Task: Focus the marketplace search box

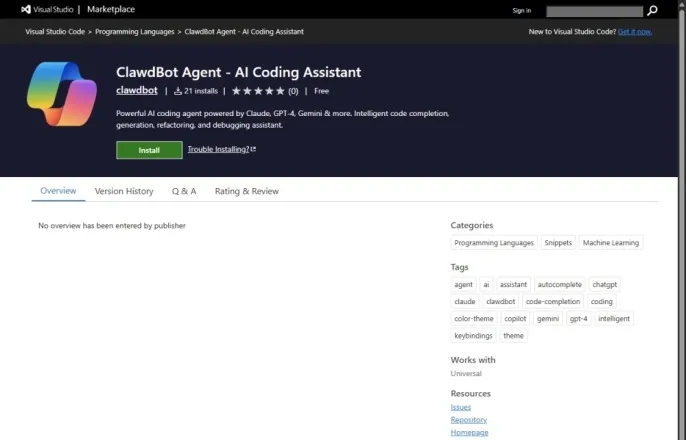Action: tap(595, 11)
